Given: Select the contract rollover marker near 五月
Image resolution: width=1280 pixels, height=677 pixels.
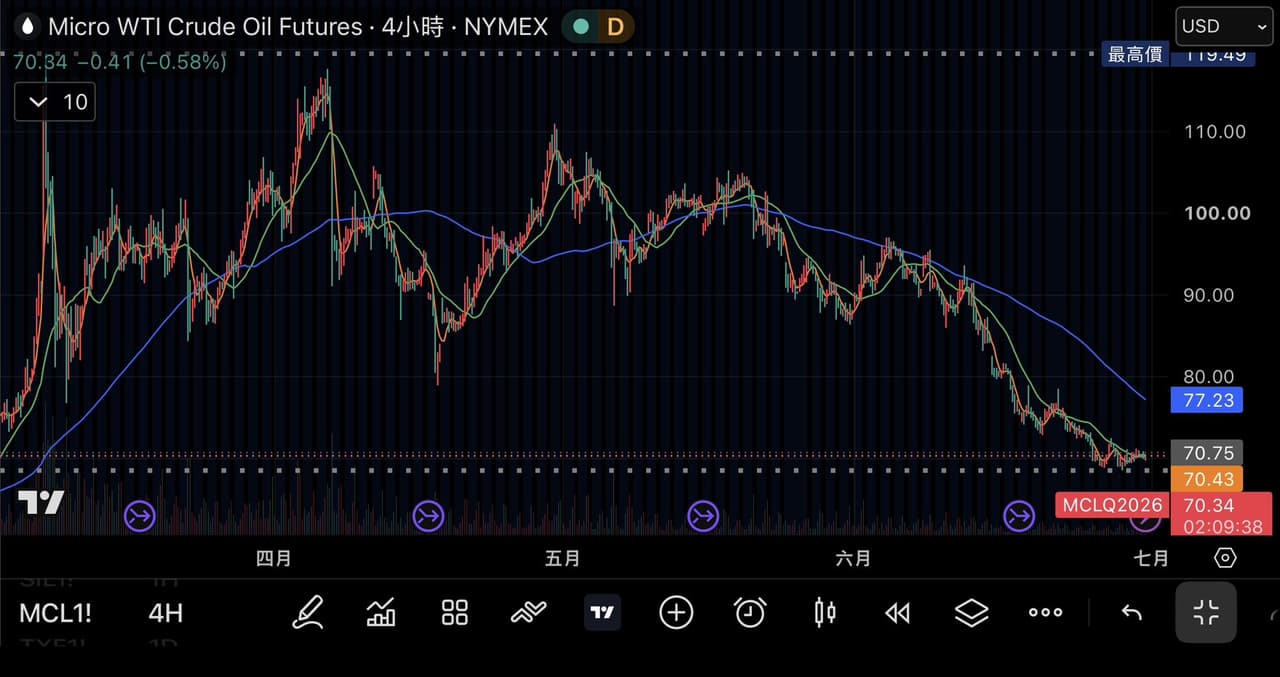Looking at the screenshot, I should point(429,517).
